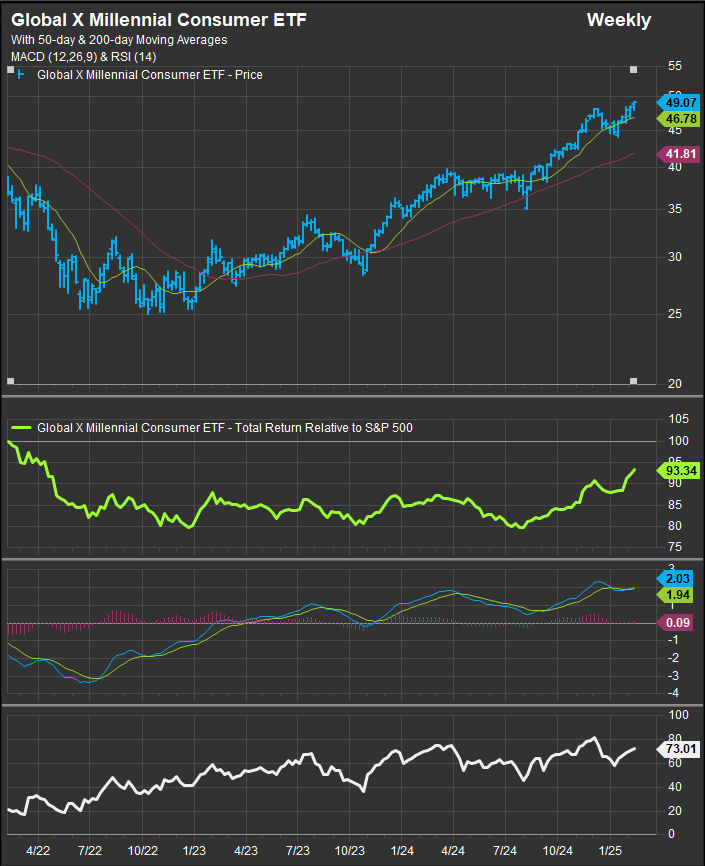Click the chart title 'Global X Millennial Consumer ETF'
This screenshot has height=866, width=705.
tap(159, 20)
